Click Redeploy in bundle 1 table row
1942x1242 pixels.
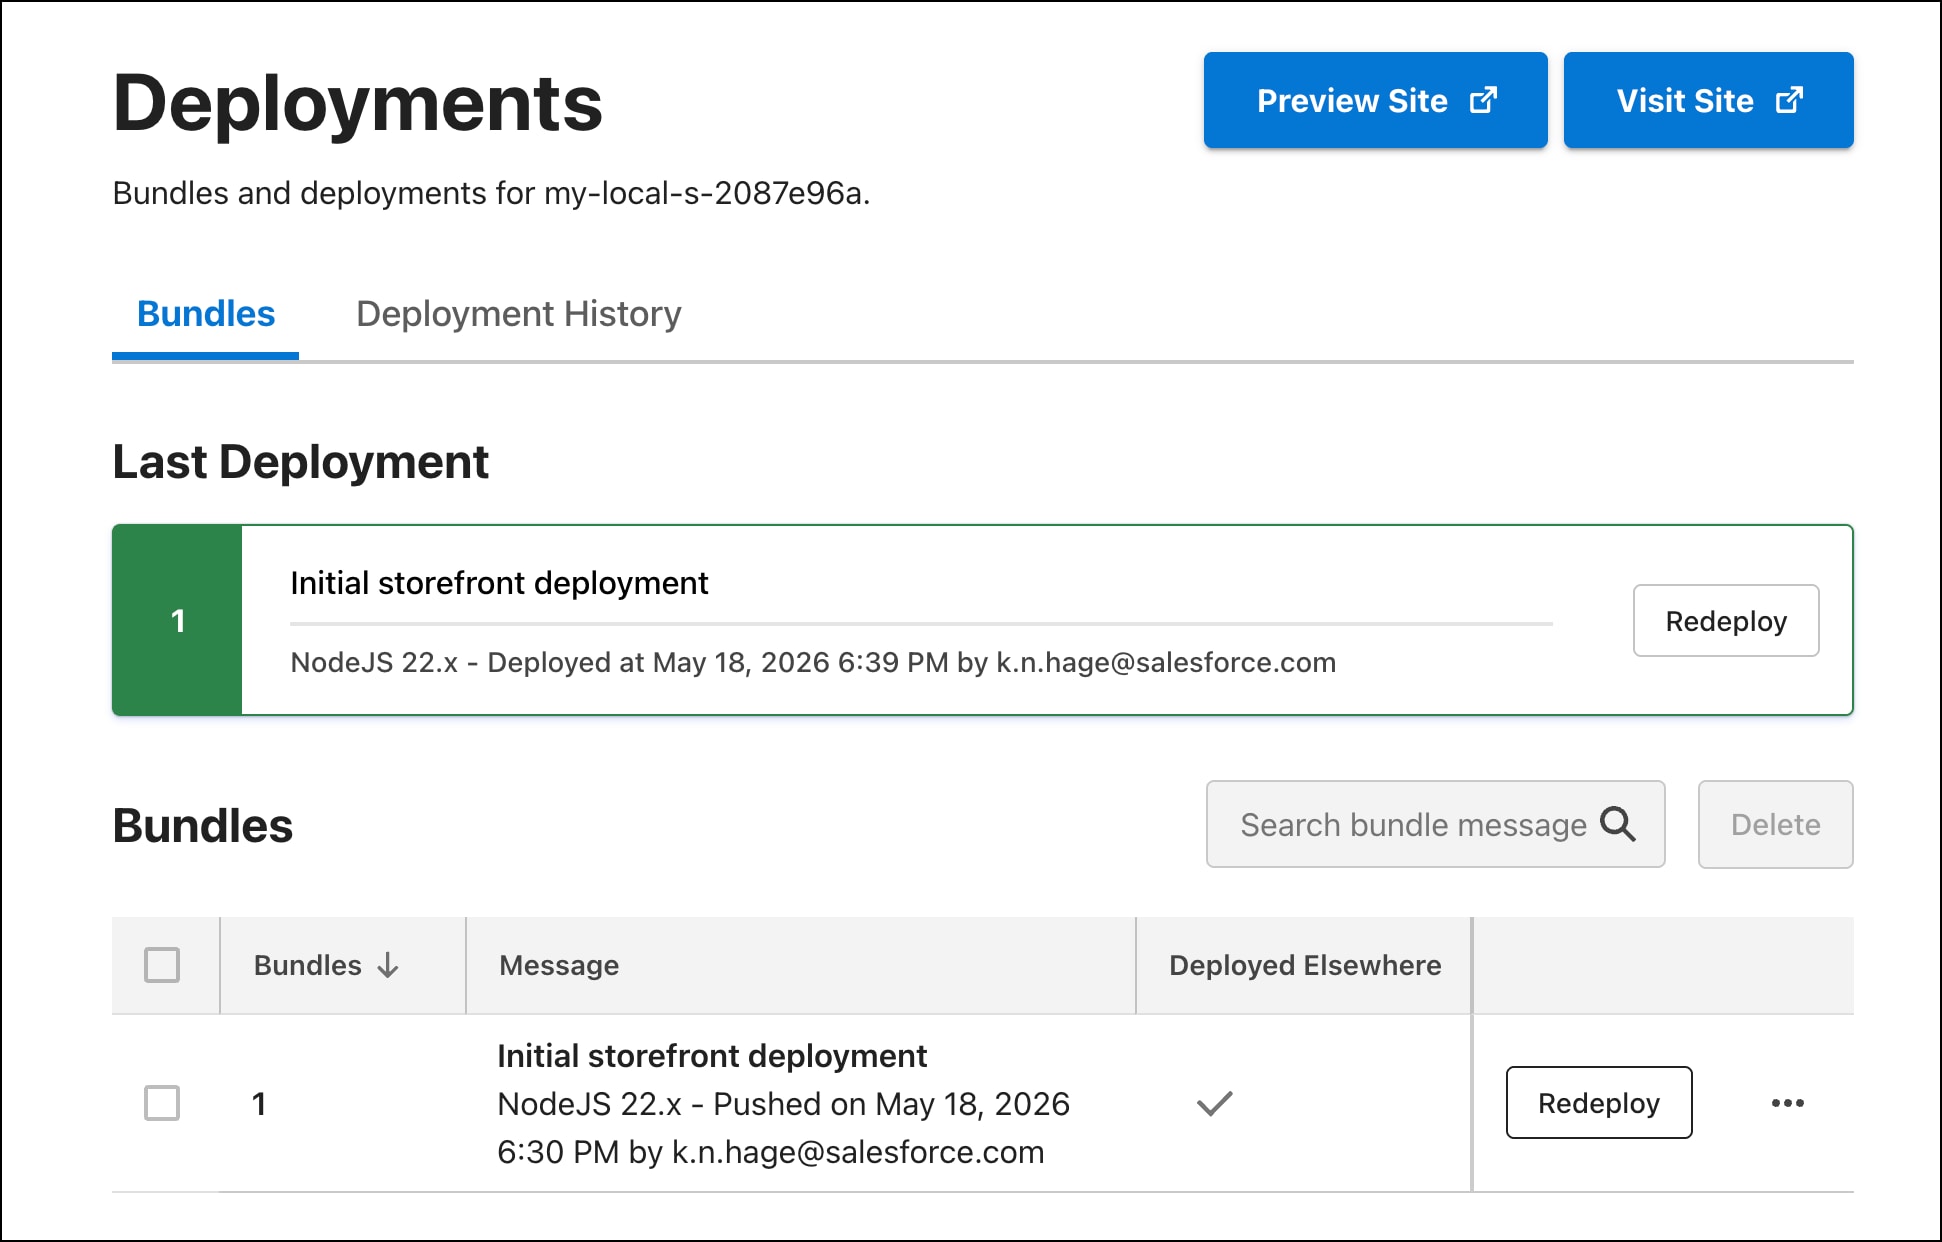point(1599,1103)
